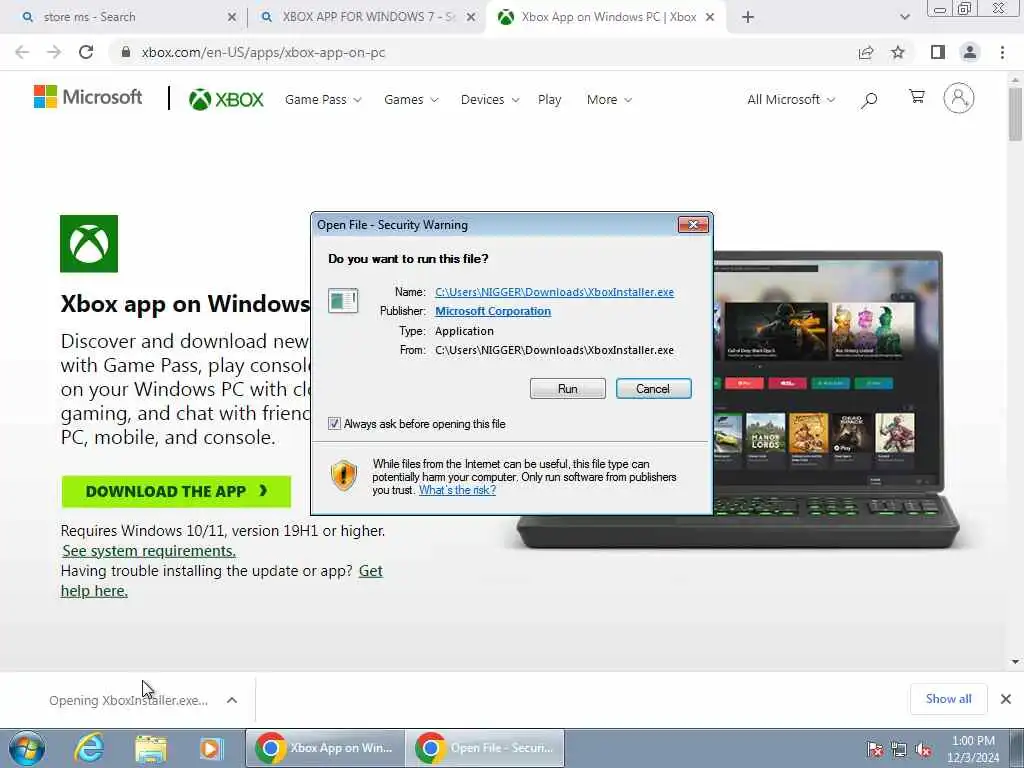Expand the More menu
Screen dimensions: 1024x768
pyautogui.click(x=609, y=100)
